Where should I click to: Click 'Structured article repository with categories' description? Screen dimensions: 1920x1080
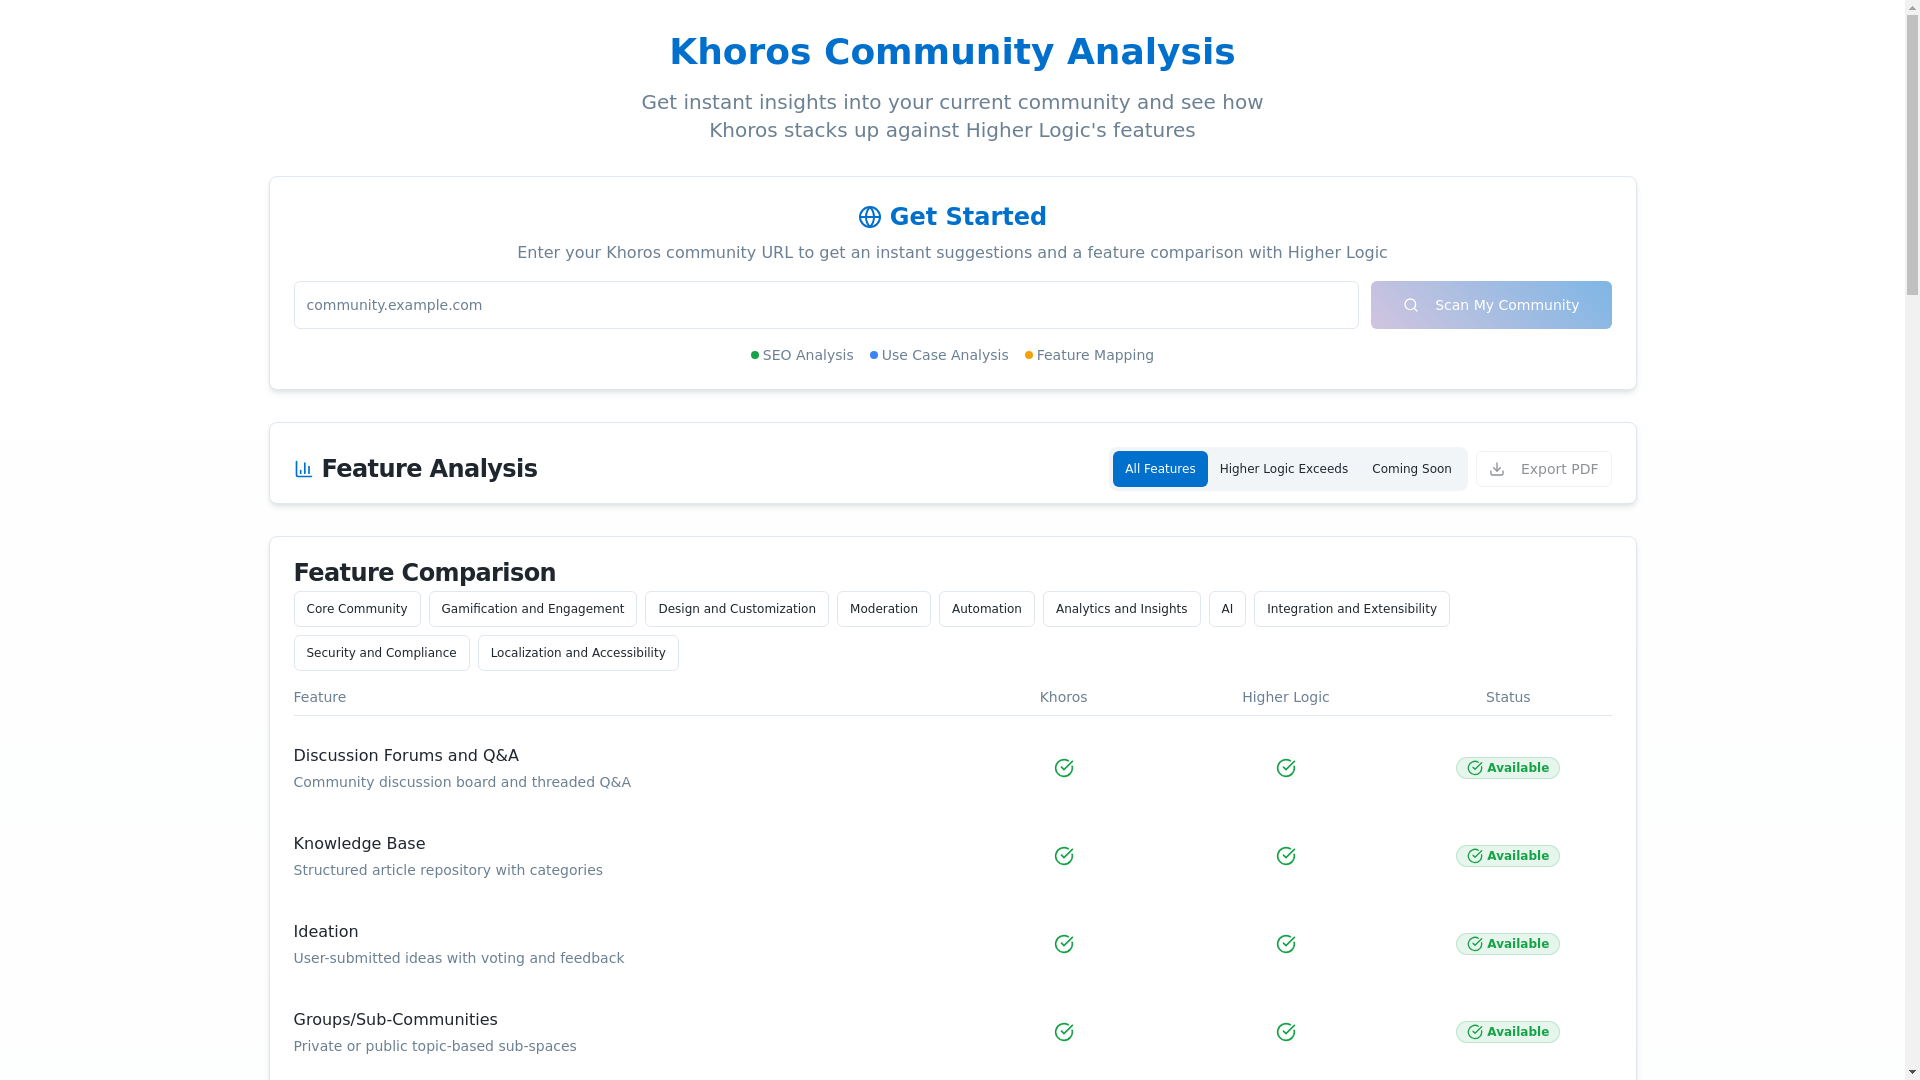click(448, 870)
